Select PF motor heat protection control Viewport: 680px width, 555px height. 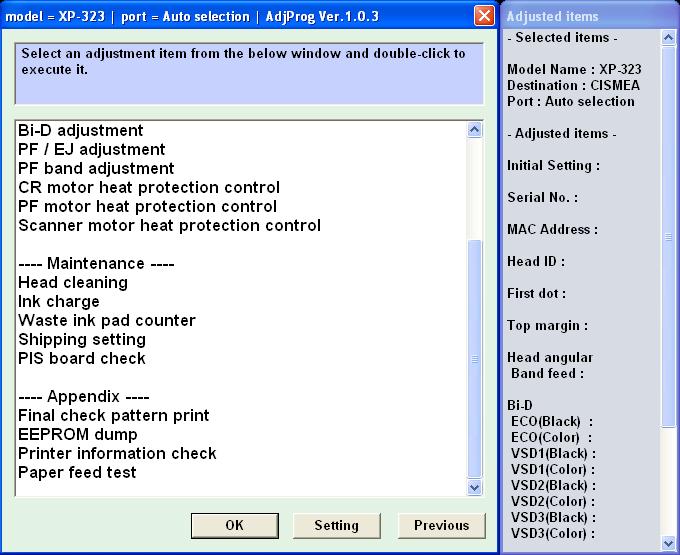[x=147, y=207]
